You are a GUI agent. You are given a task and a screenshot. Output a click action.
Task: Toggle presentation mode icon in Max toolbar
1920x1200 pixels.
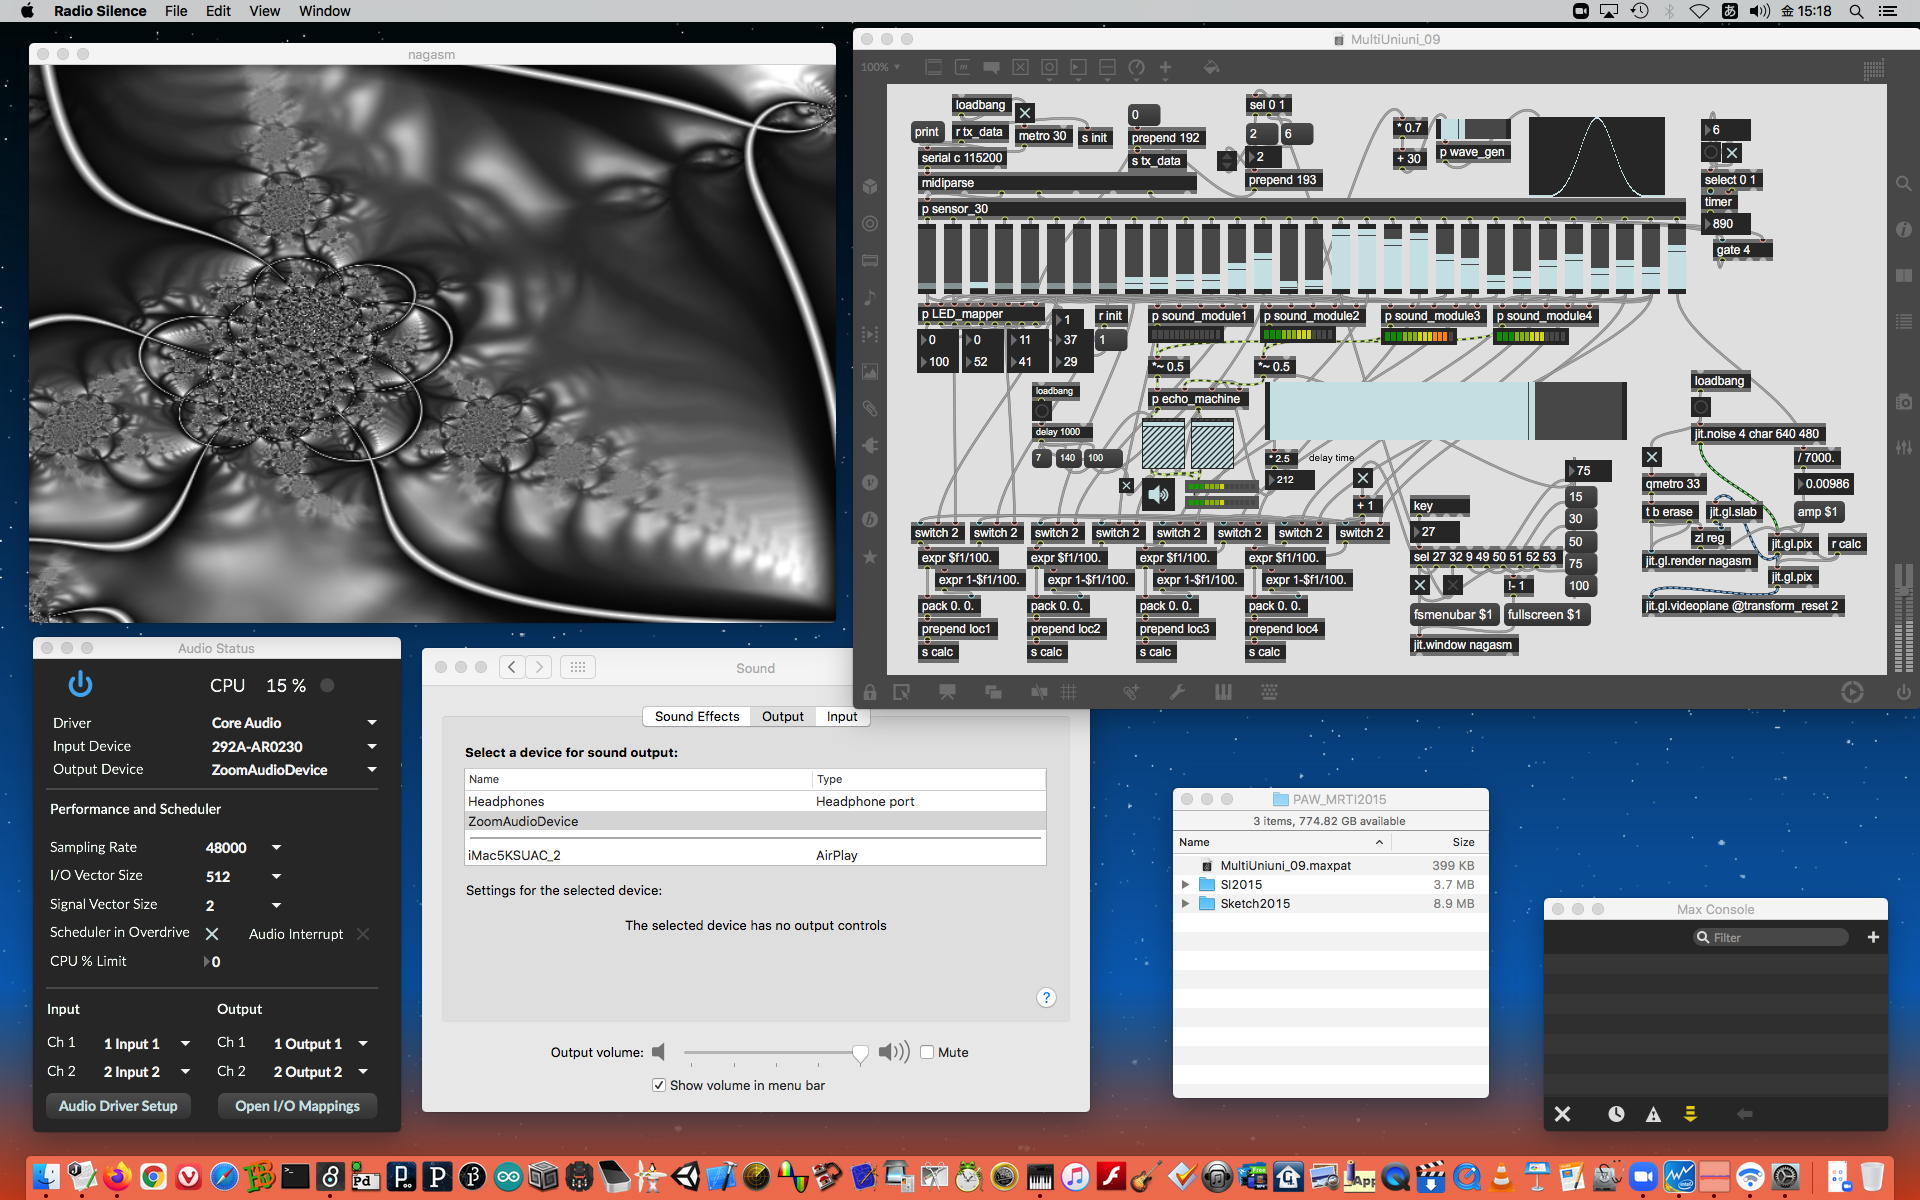tap(946, 692)
